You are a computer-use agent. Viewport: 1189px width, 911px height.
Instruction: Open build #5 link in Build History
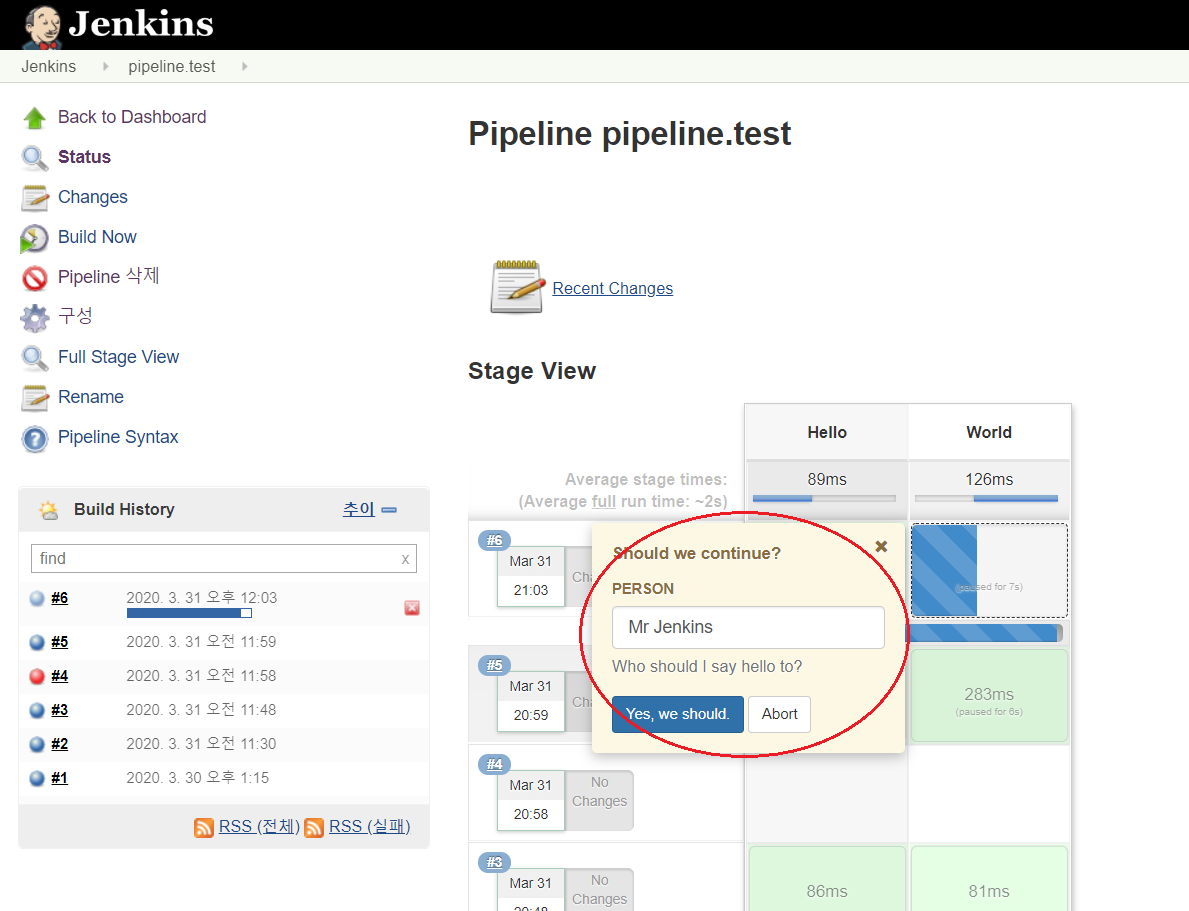point(60,642)
